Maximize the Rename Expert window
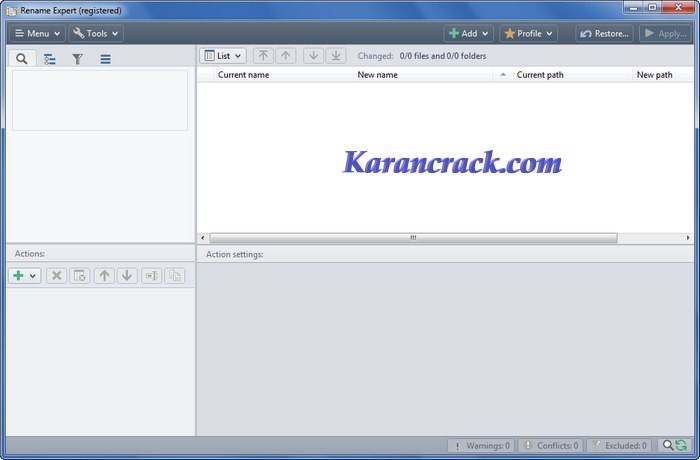The image size is (700, 460). tap(652, 8)
